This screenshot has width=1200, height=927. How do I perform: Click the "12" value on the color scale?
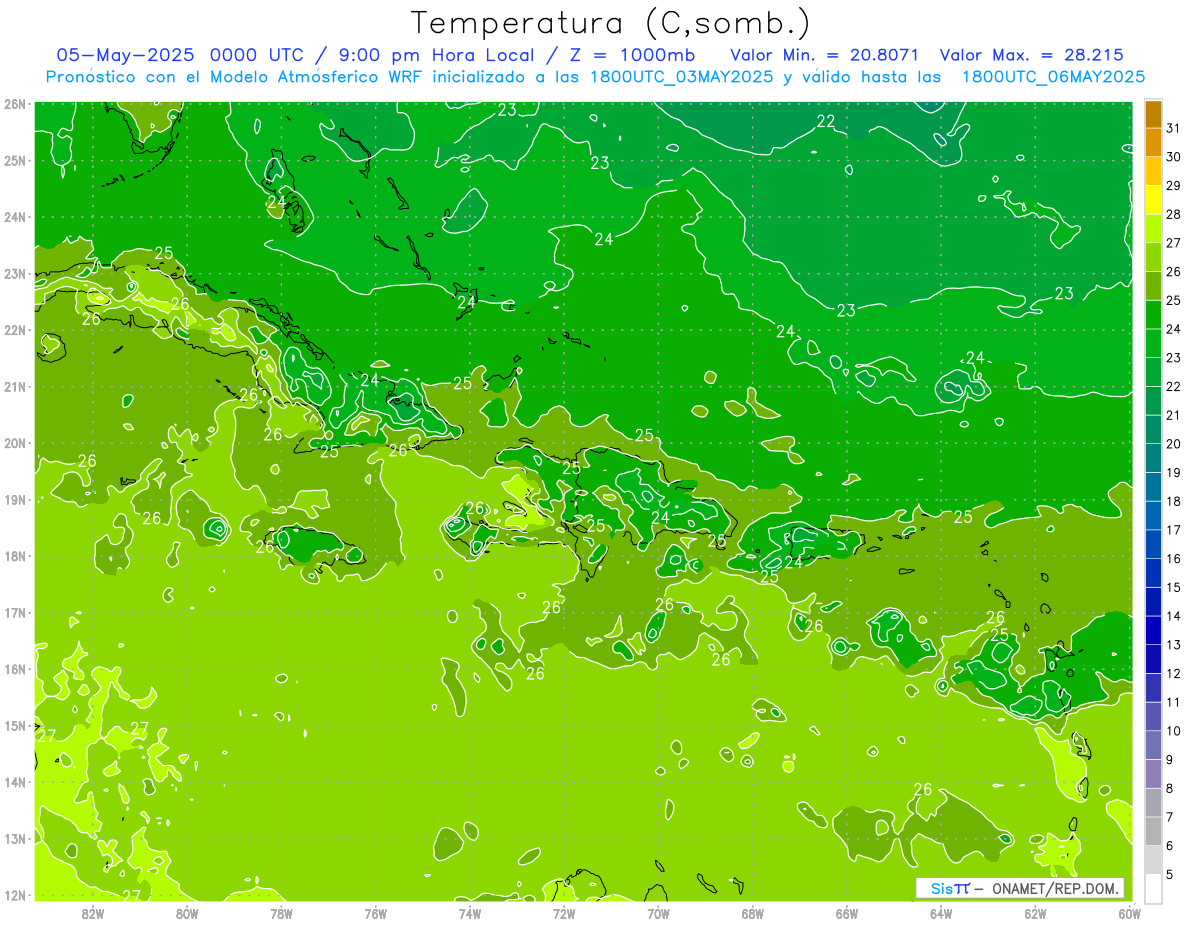[x=1174, y=673]
